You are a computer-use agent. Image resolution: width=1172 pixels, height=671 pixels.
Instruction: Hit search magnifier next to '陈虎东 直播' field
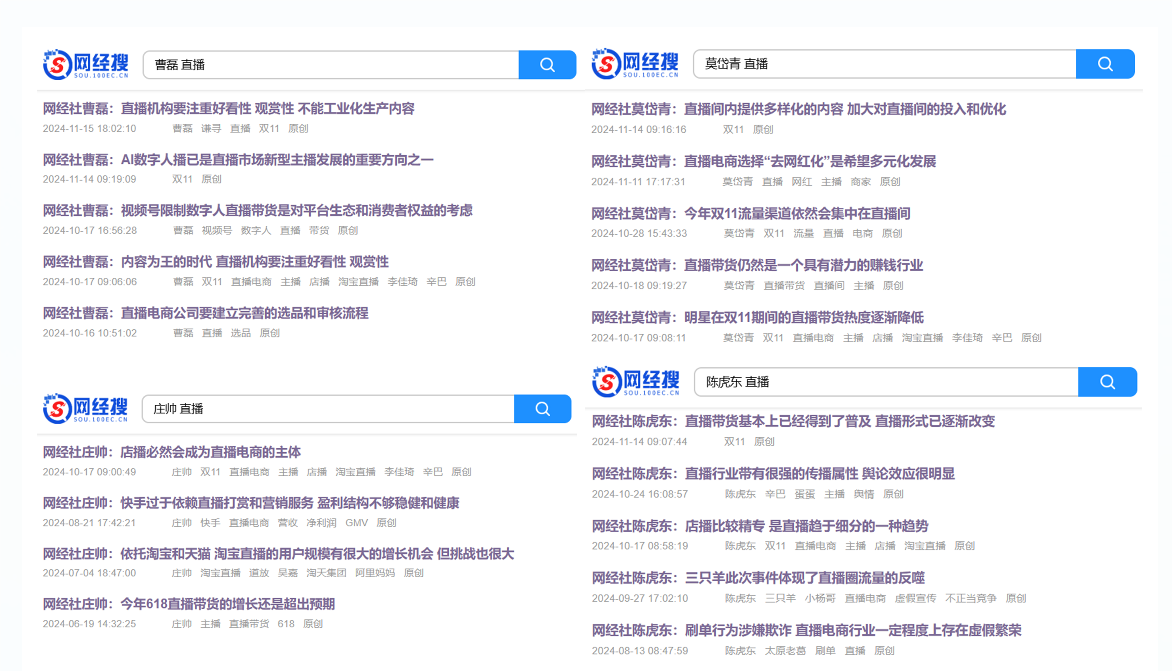[x=1107, y=382]
